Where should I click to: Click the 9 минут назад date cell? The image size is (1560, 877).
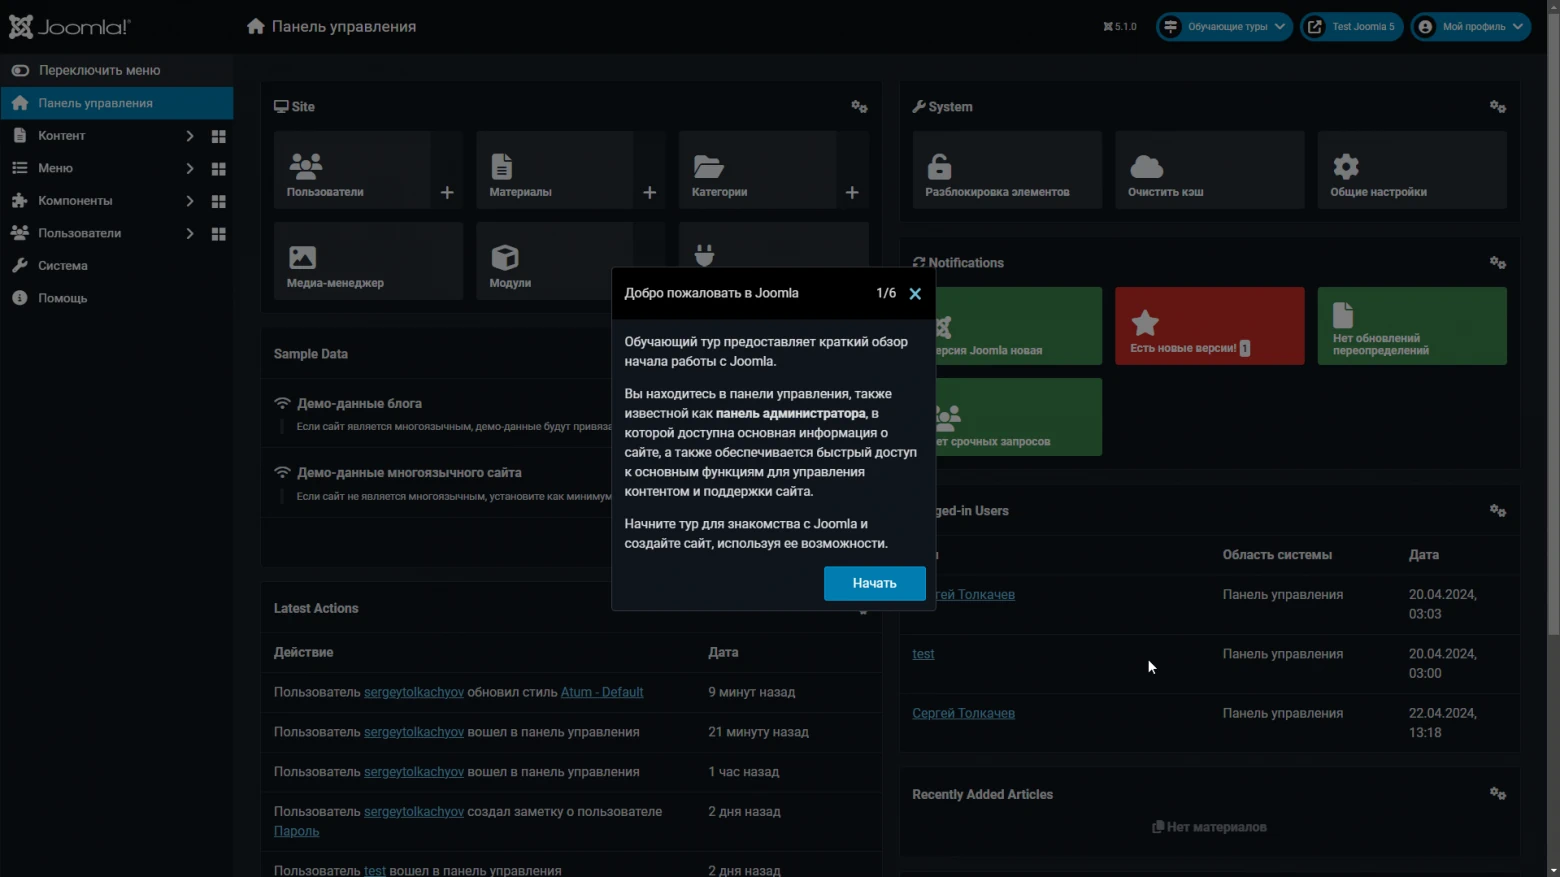coord(752,692)
